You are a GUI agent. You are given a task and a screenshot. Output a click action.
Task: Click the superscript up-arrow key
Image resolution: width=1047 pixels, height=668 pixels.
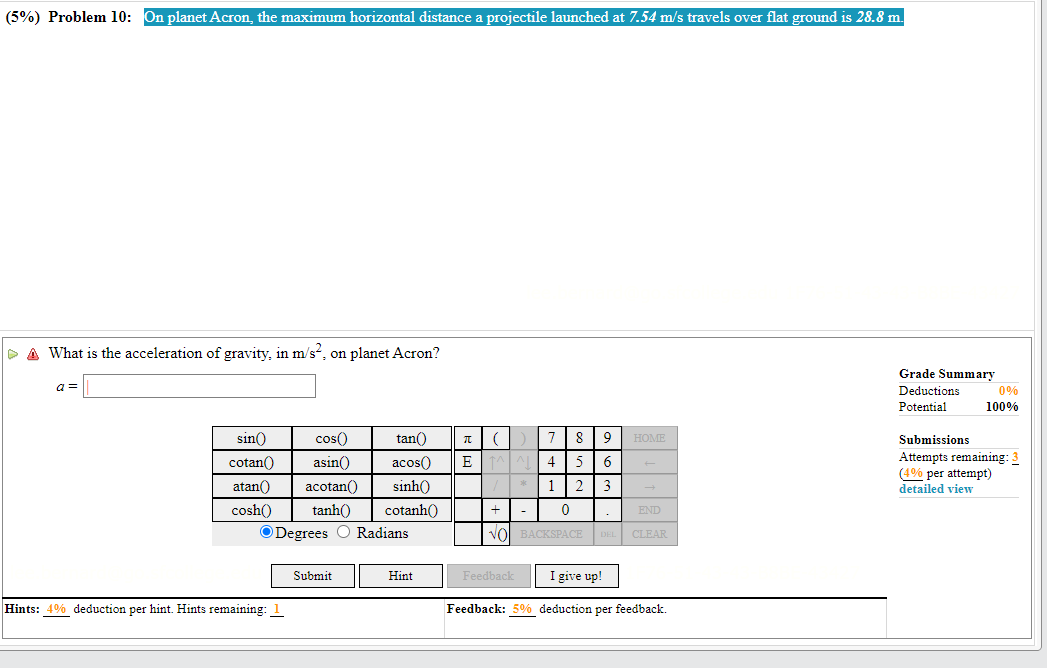495,462
